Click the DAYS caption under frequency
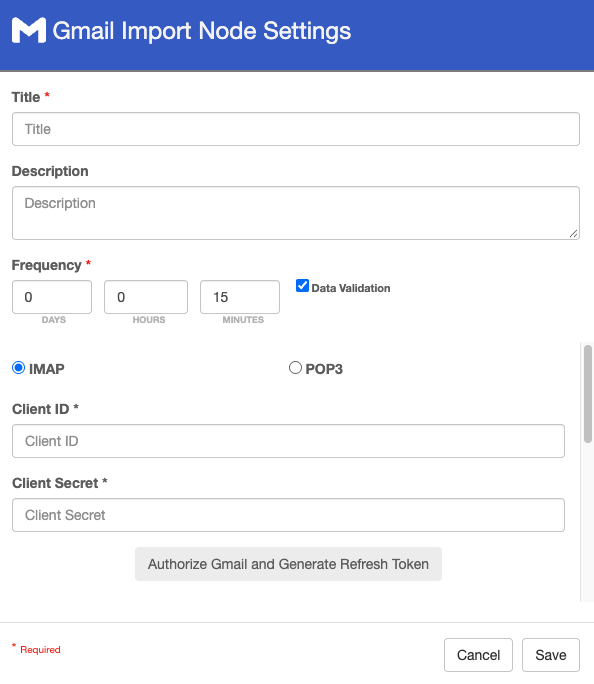This screenshot has height=684, width=594. click(x=54, y=320)
